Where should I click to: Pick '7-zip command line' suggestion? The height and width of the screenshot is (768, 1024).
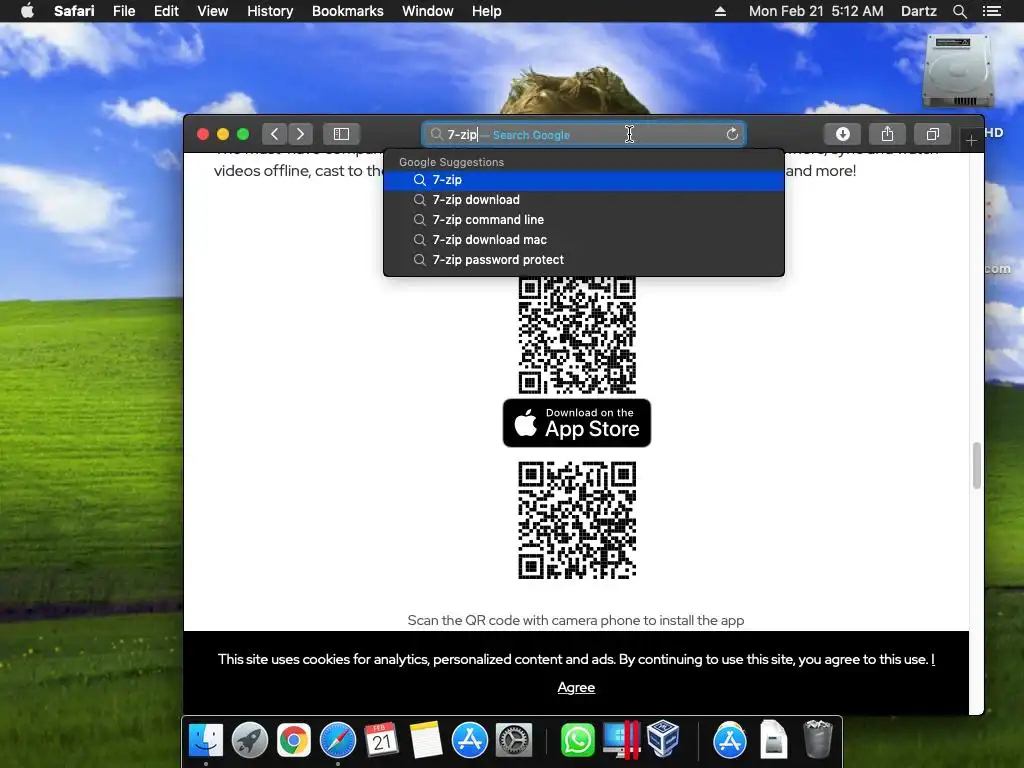tap(584, 220)
